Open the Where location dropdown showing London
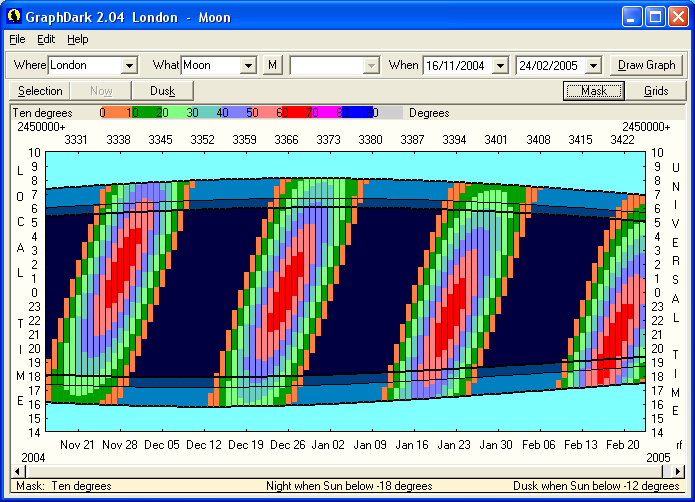This screenshot has height=502, width=695. point(128,66)
